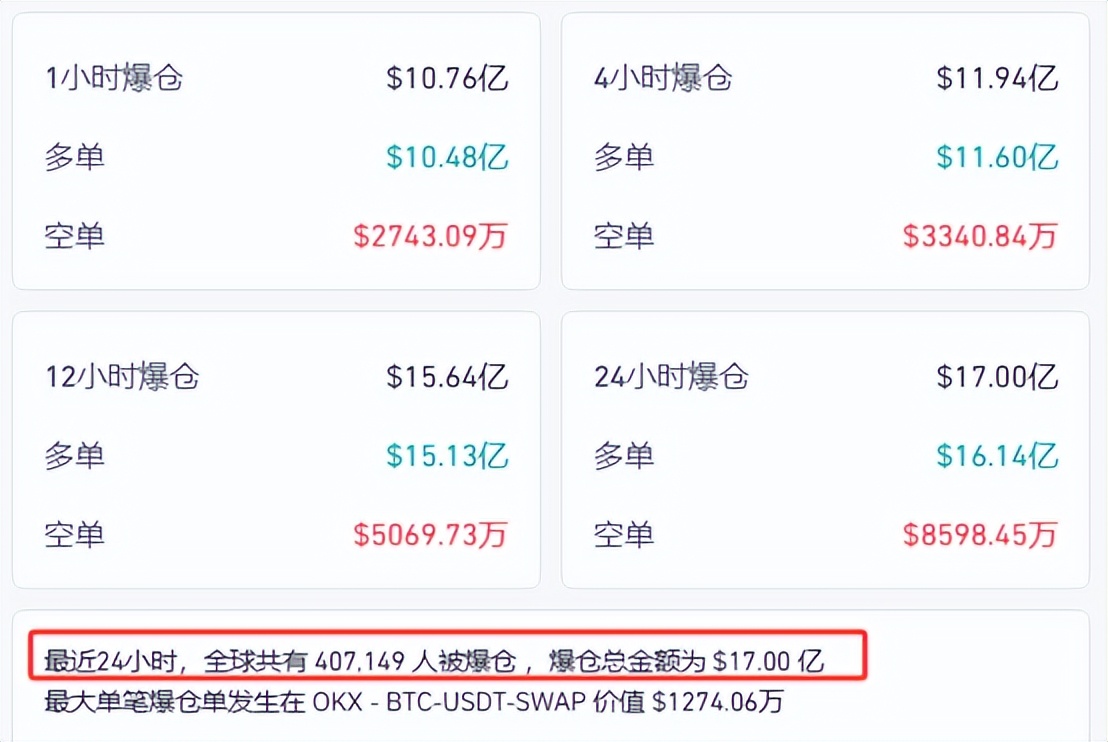
Task: Click the $11.60亿 long position value
Action: click(997, 157)
